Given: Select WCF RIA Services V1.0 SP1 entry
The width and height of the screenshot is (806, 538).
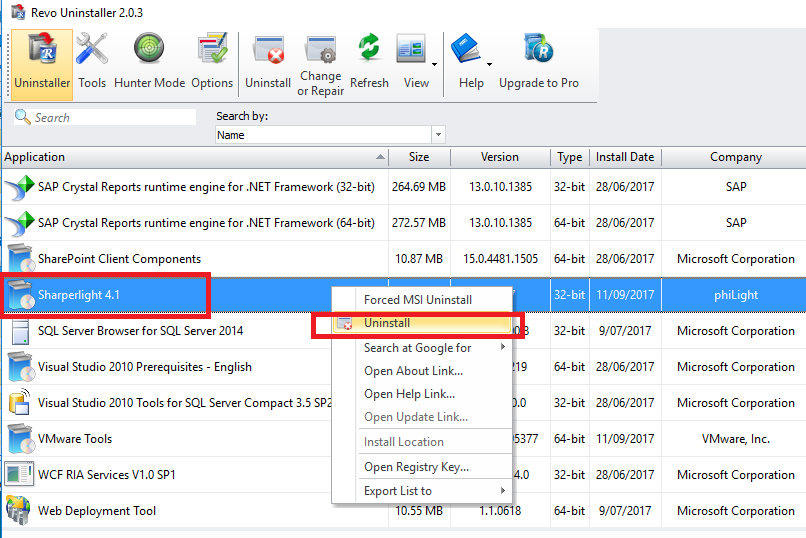Looking at the screenshot, I should [107, 475].
